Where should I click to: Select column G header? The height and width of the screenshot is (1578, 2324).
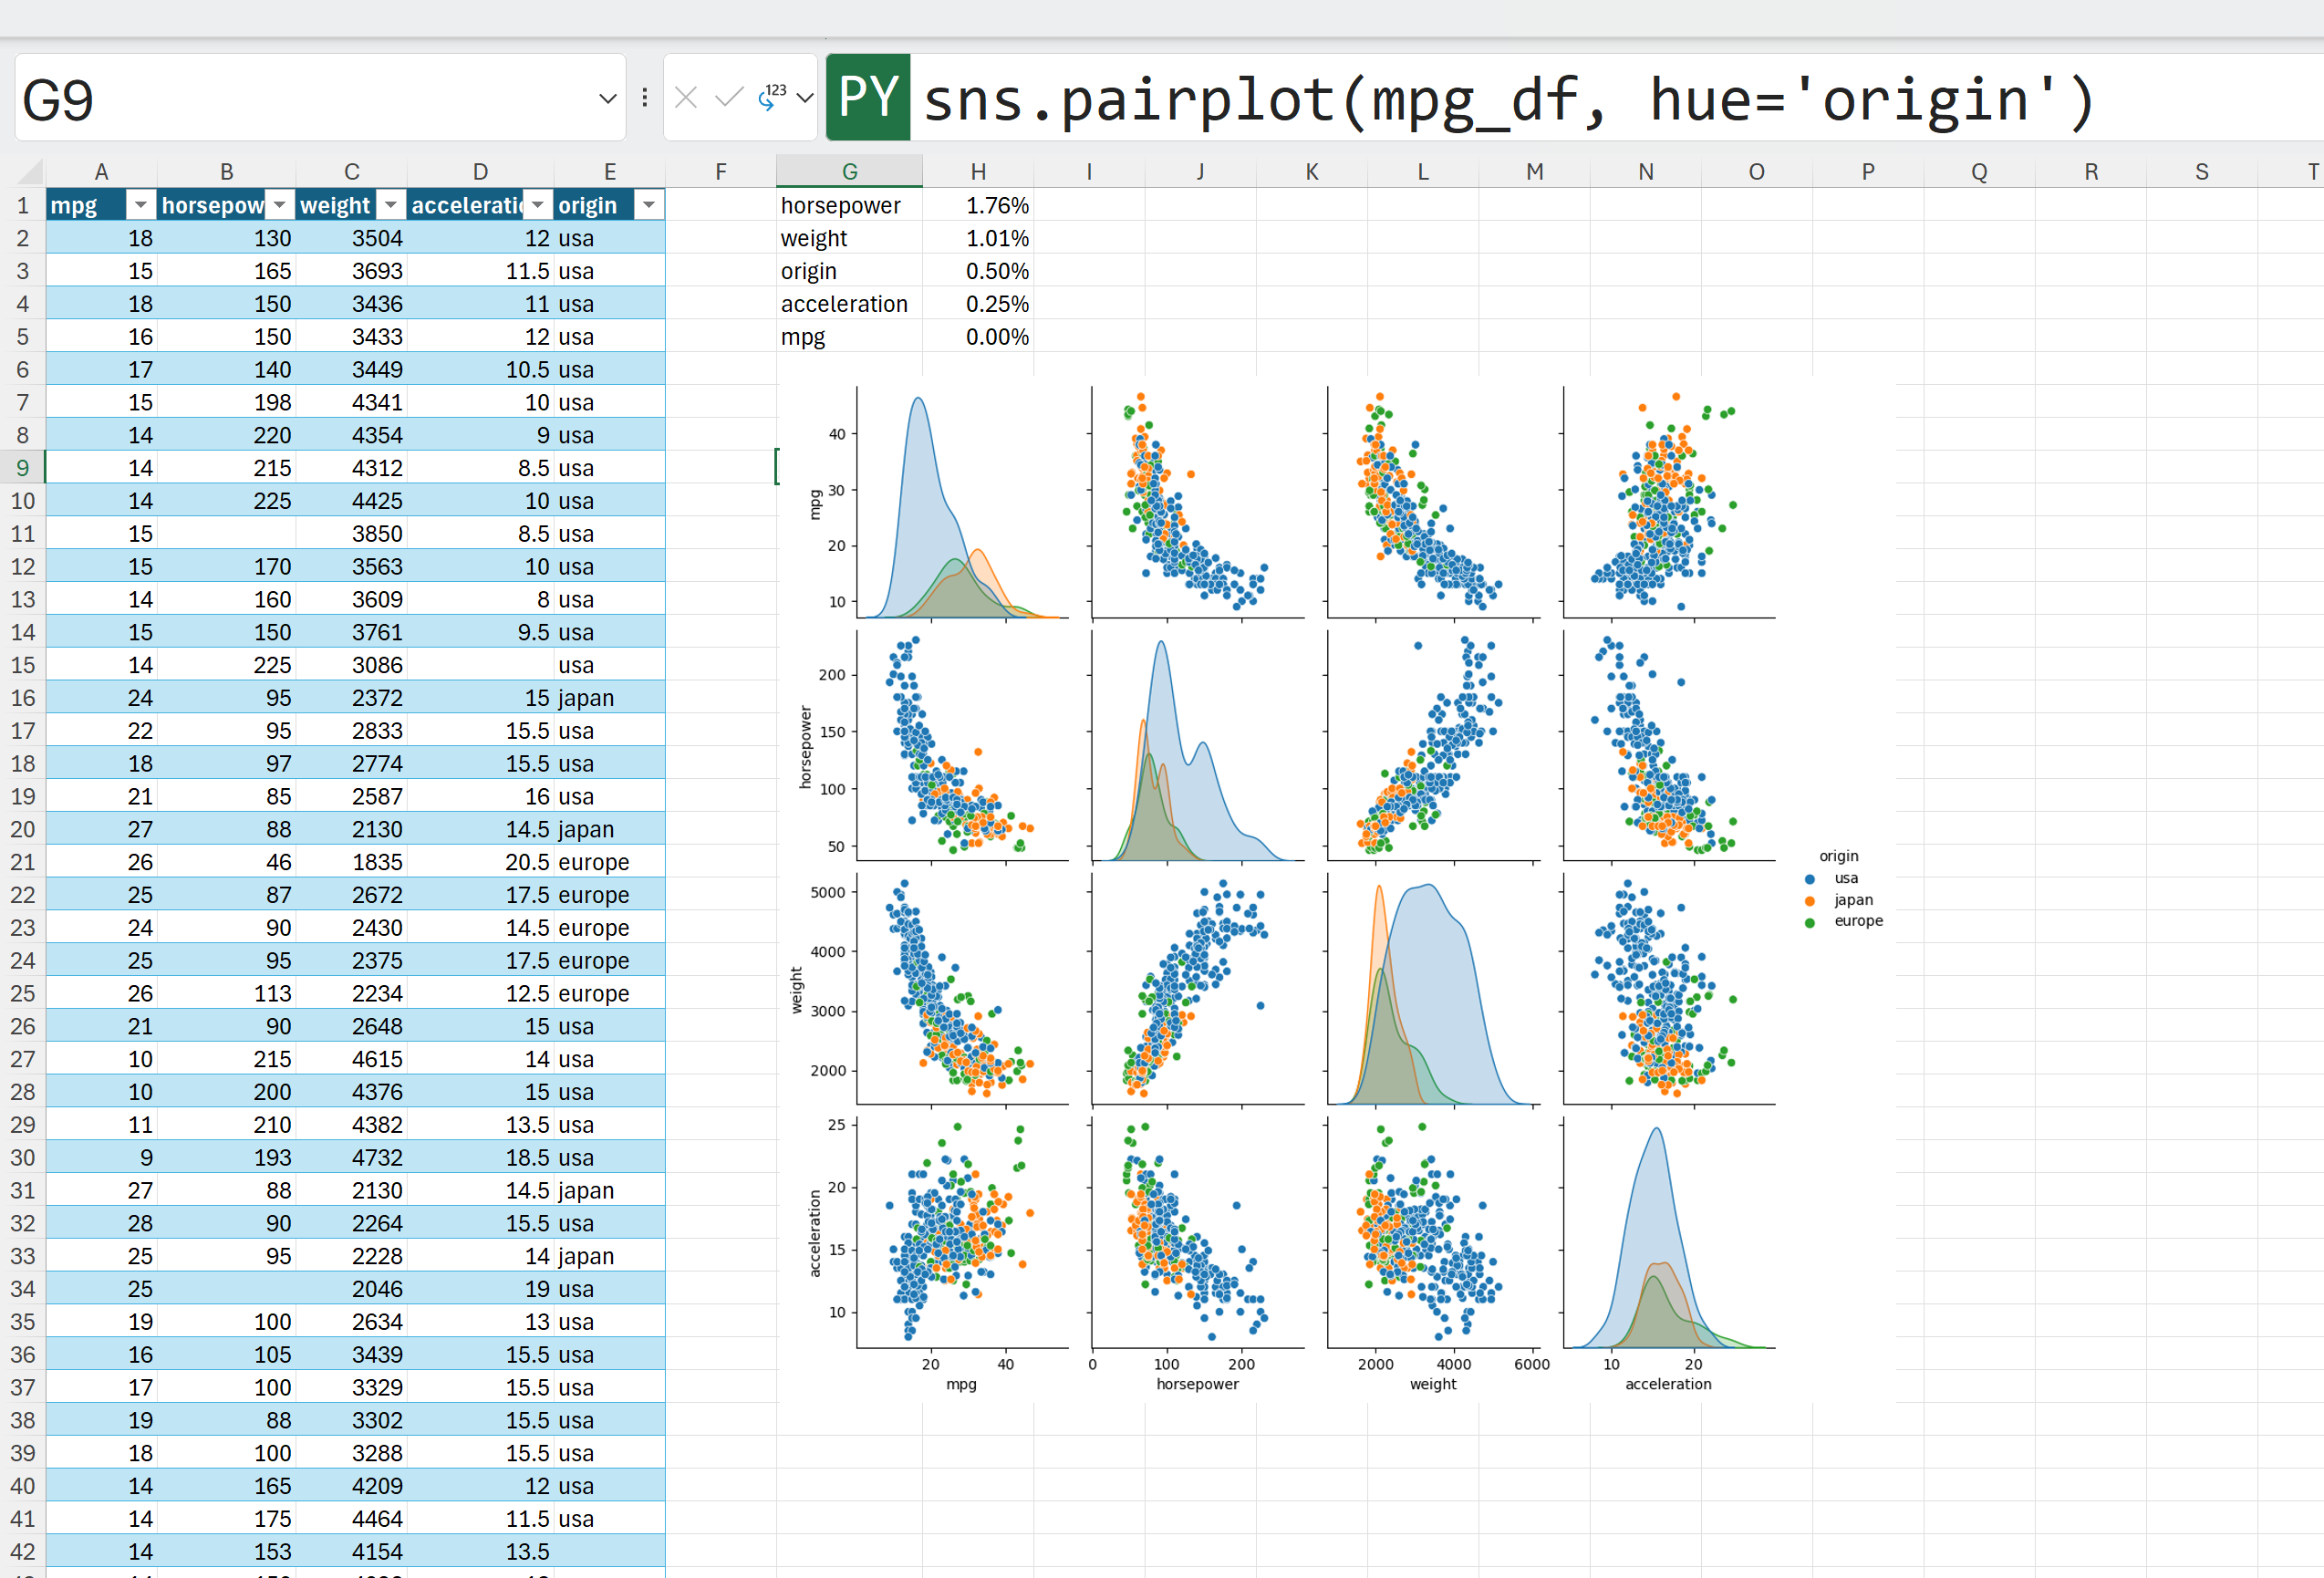[x=849, y=172]
